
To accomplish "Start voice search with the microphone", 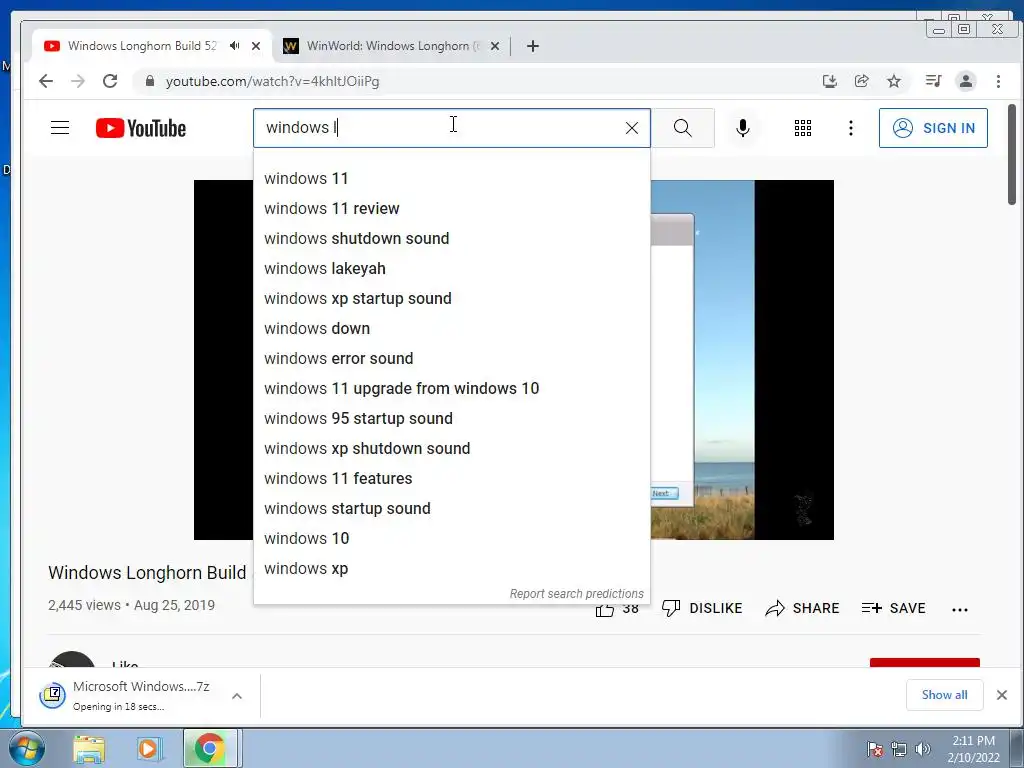I will (x=743, y=128).
